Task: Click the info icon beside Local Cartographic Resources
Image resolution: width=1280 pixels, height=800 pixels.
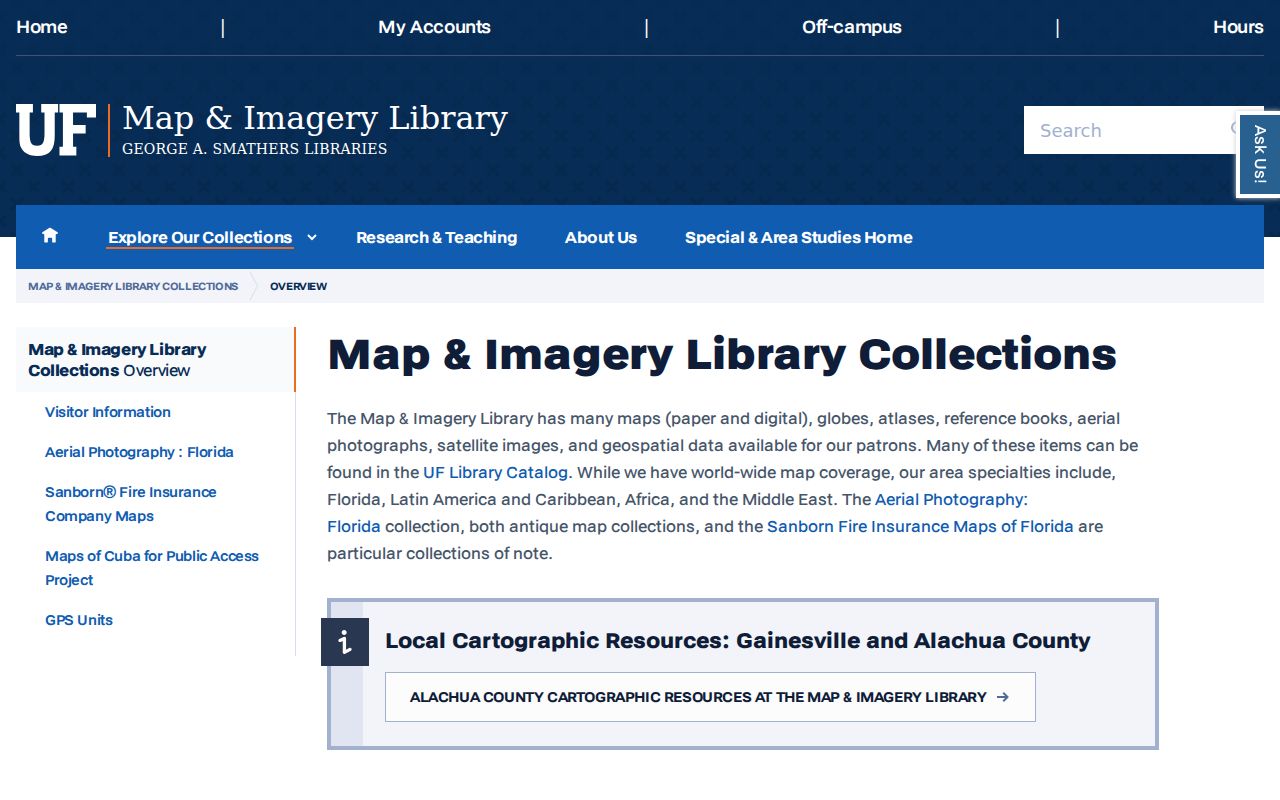Action: point(345,642)
